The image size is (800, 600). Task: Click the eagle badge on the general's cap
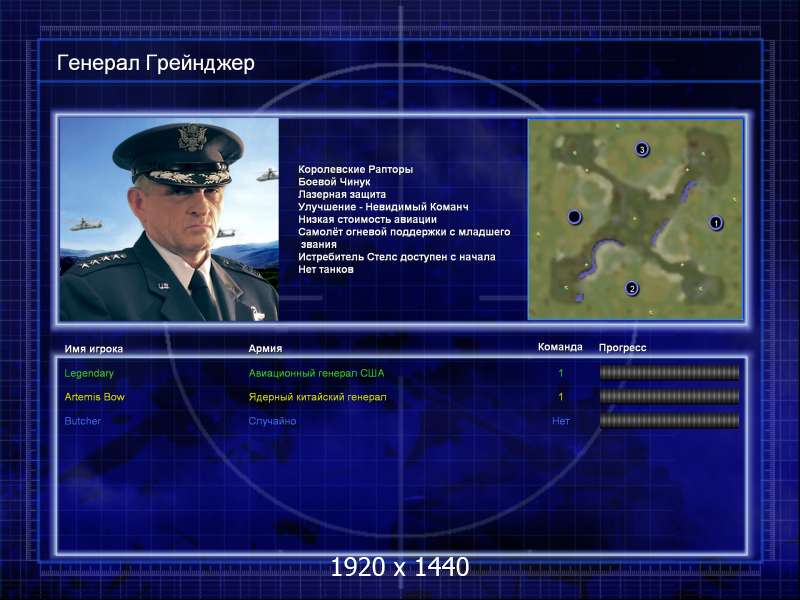tap(190, 138)
